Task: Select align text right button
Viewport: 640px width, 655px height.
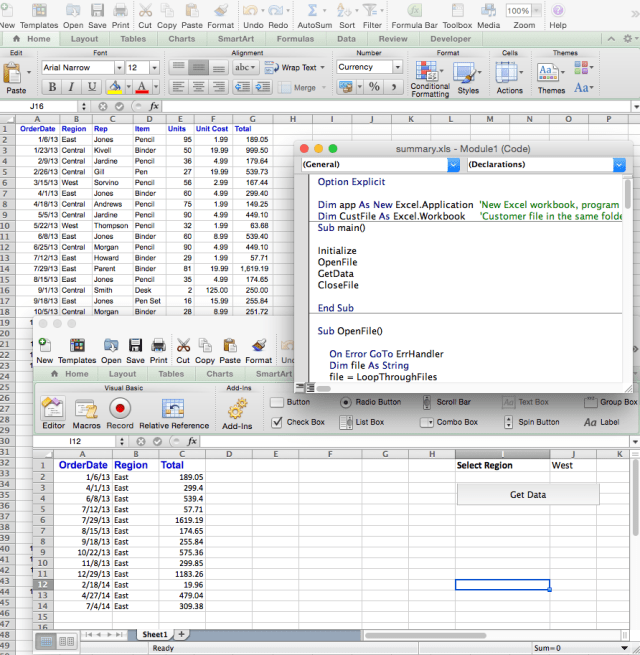Action: 218,87
